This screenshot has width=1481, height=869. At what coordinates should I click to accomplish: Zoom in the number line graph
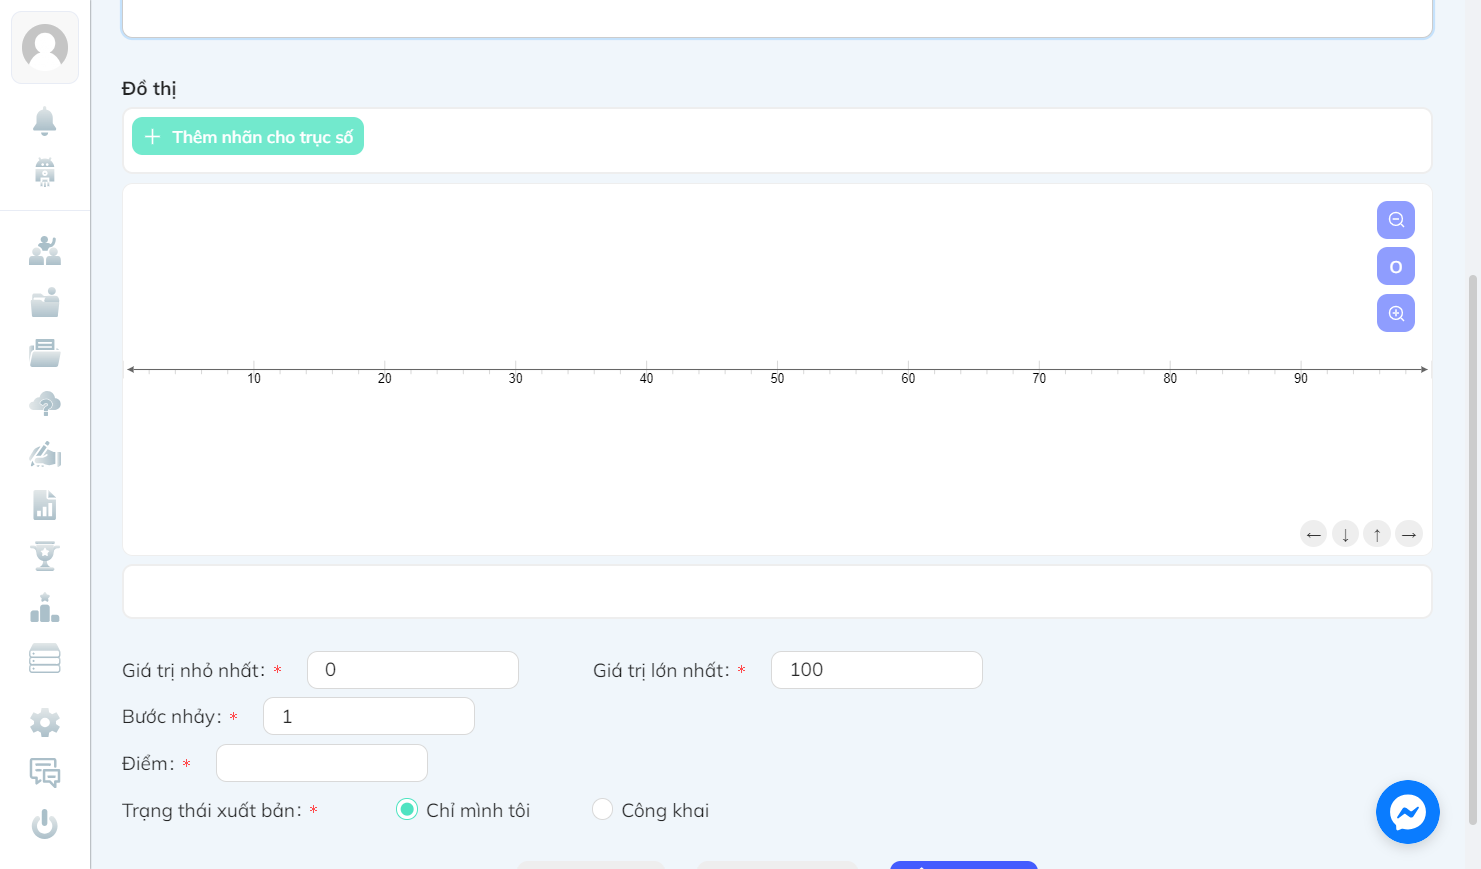1396,313
